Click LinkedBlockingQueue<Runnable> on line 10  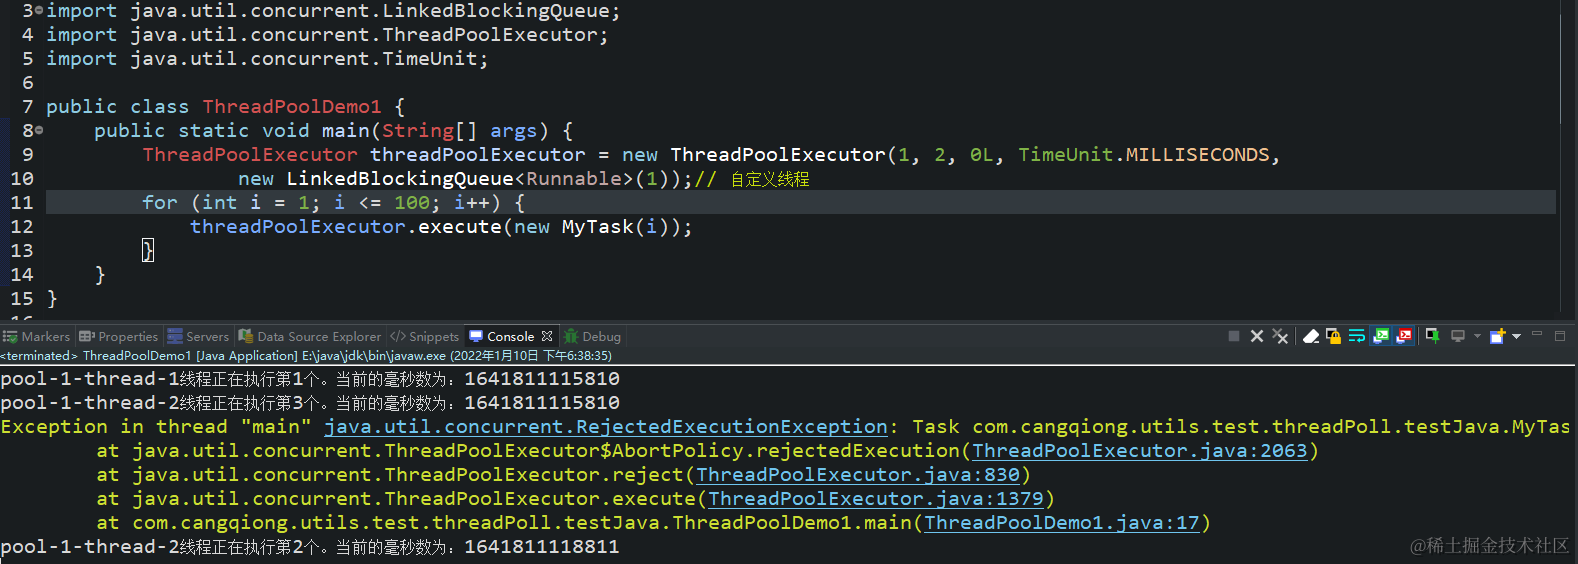460,179
